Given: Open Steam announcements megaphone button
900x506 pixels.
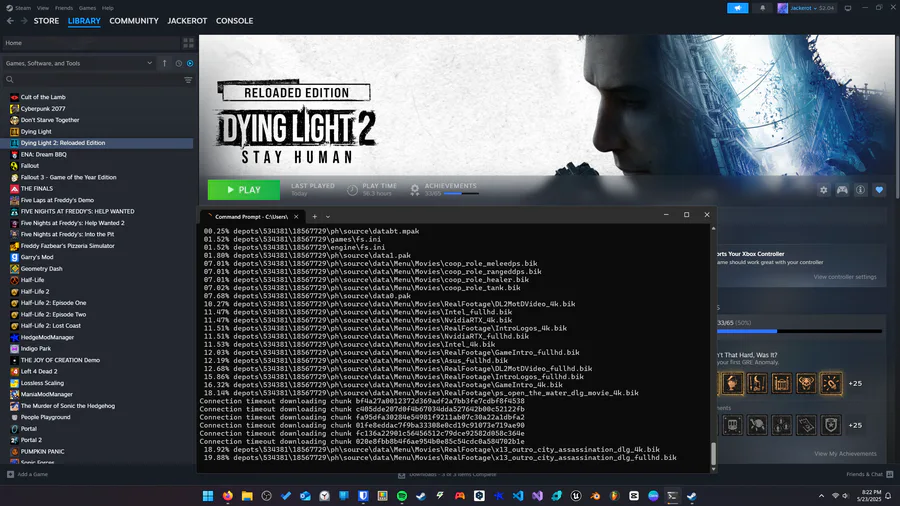Looking at the screenshot, I should 738,8.
